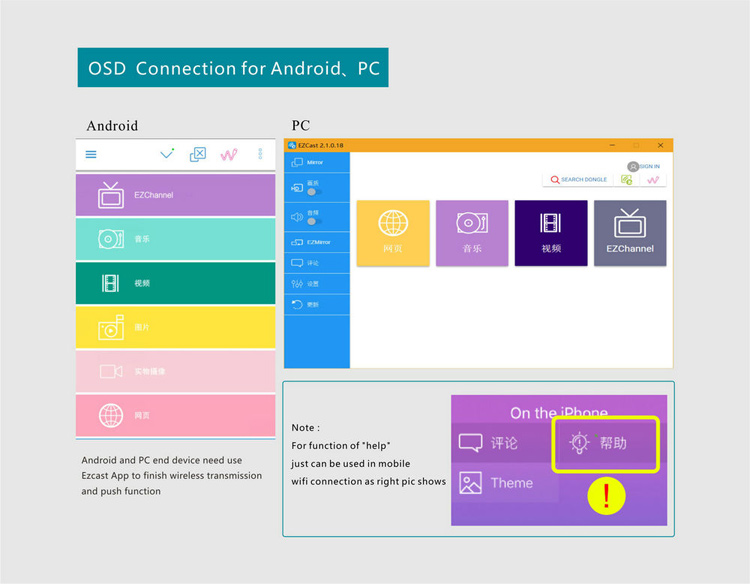Open 设置 settings sliders icon in PC sidebar
The height and width of the screenshot is (584, 750).
[297, 284]
